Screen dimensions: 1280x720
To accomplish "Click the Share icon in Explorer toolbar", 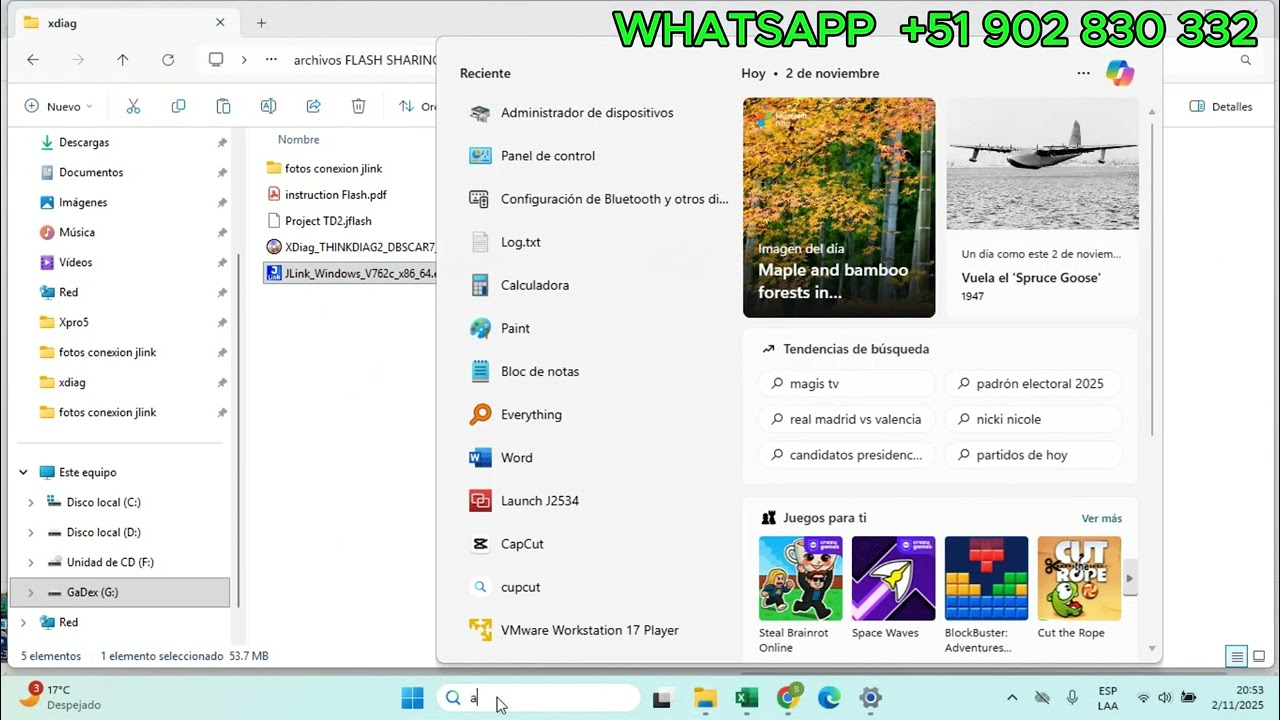I will [x=313, y=106].
